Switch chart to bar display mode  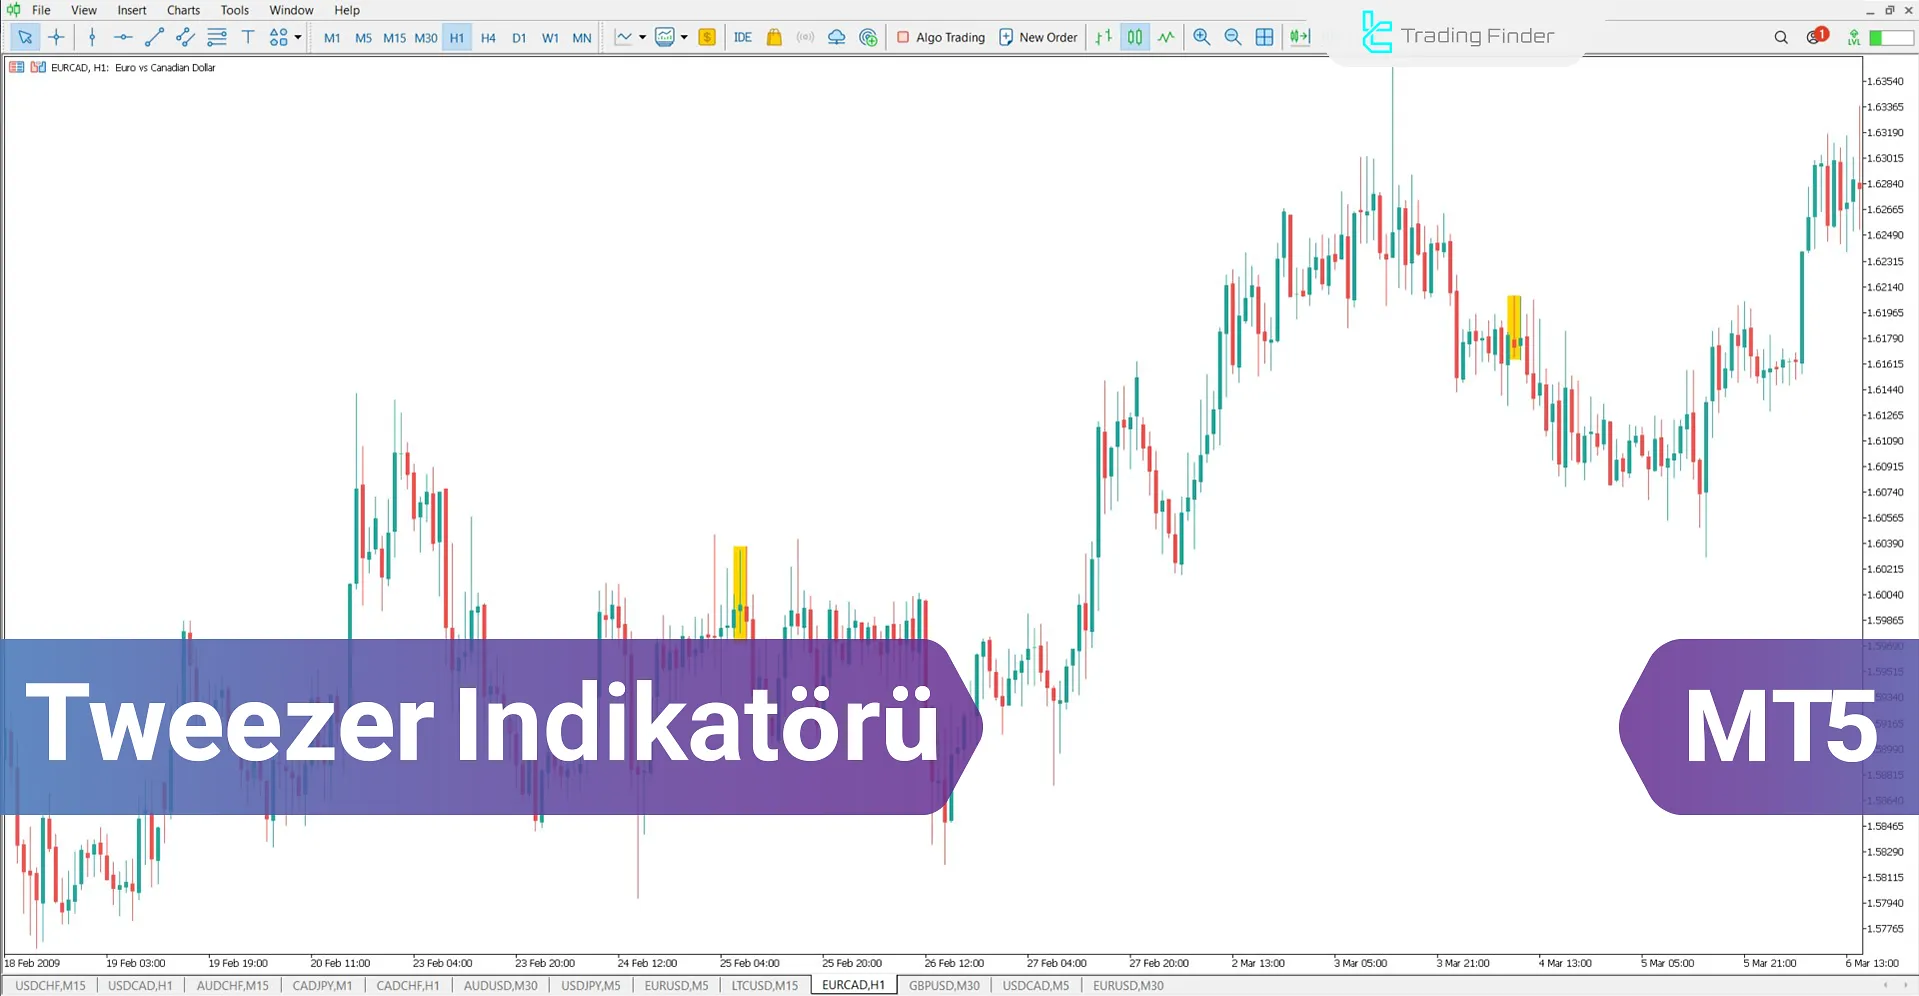click(1103, 37)
